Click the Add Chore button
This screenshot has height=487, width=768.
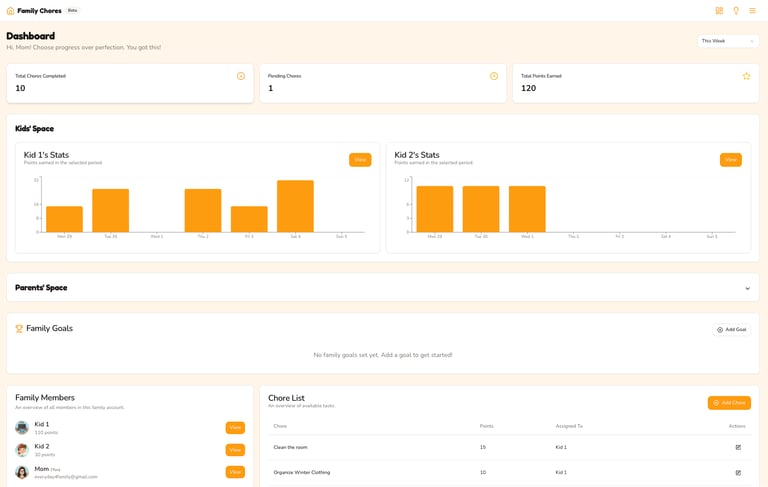[x=729, y=403]
